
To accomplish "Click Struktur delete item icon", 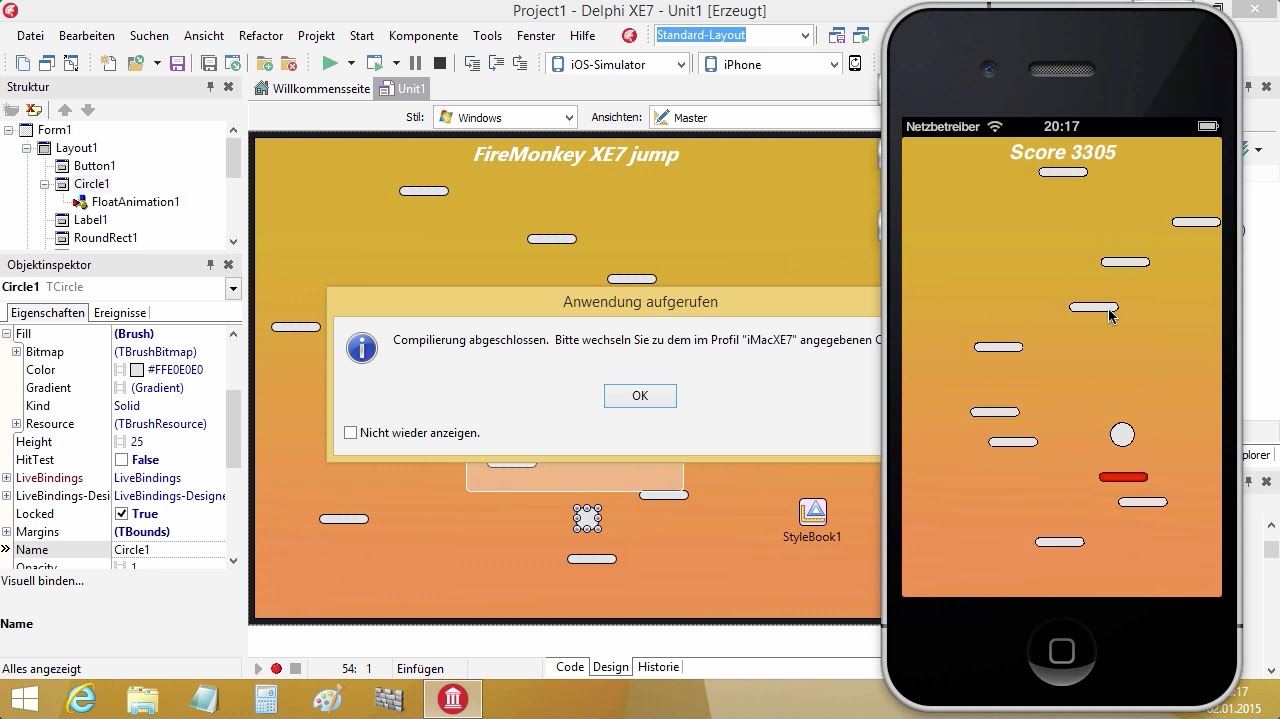I will pos(34,109).
